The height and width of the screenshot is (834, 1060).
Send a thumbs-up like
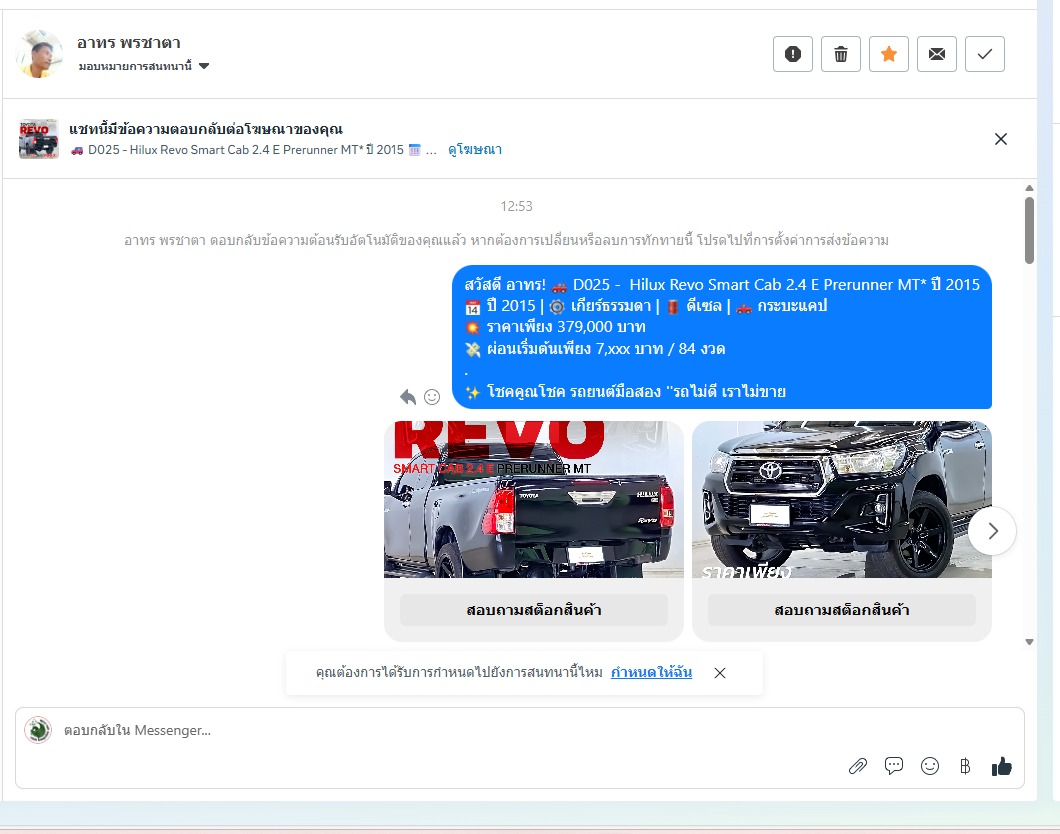1001,766
